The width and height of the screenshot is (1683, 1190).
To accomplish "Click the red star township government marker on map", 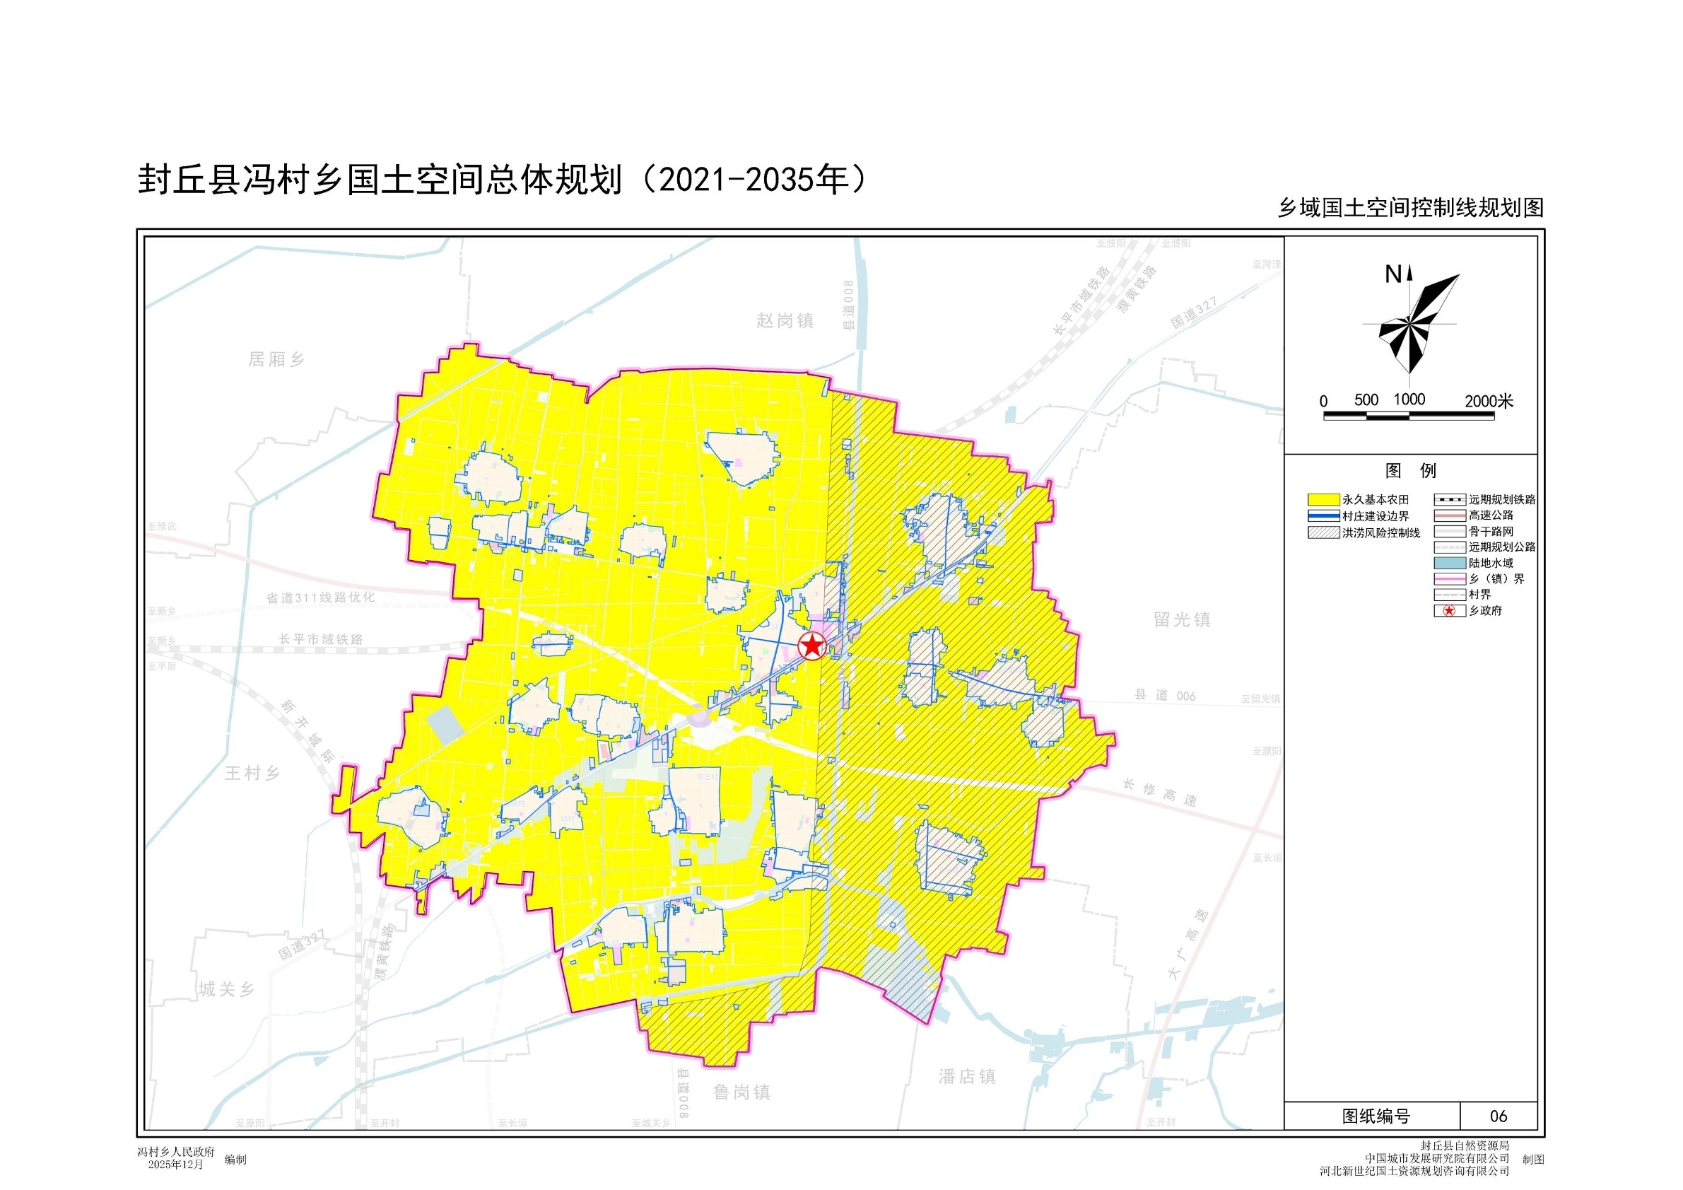I will [812, 645].
